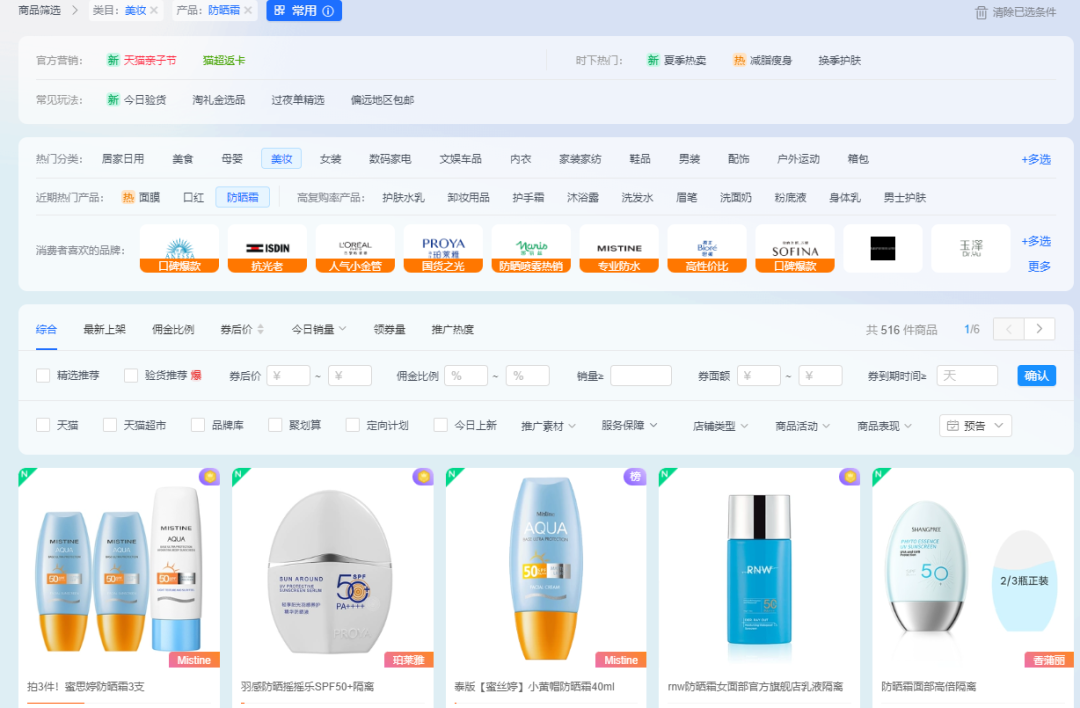Expand brands with 更多 link
This screenshot has width=1080, height=708.
click(1039, 267)
